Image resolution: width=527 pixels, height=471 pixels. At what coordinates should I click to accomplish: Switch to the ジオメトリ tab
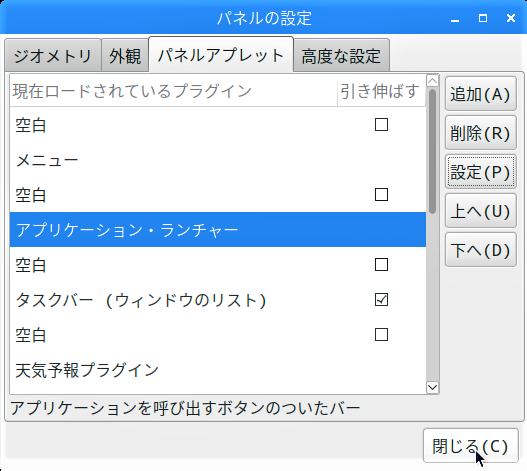(x=53, y=55)
